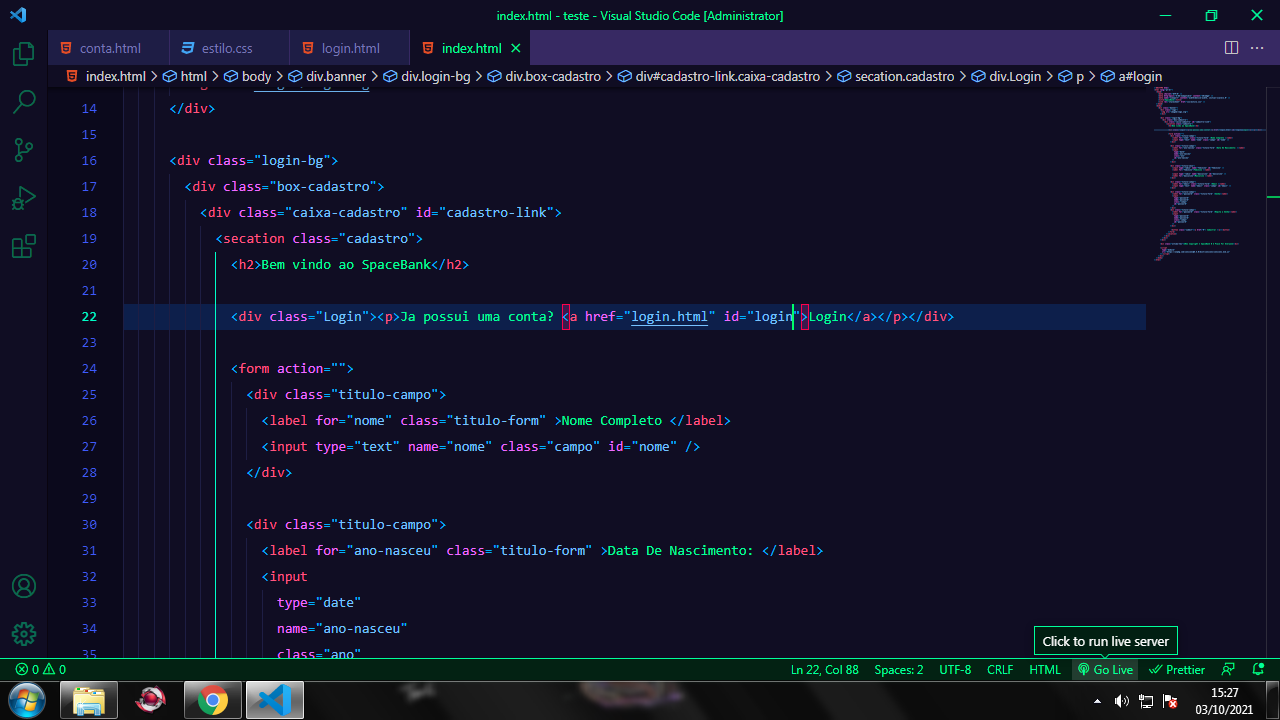The width and height of the screenshot is (1280, 720).
Task: Click the login.html href link in code
Action: [669, 317]
